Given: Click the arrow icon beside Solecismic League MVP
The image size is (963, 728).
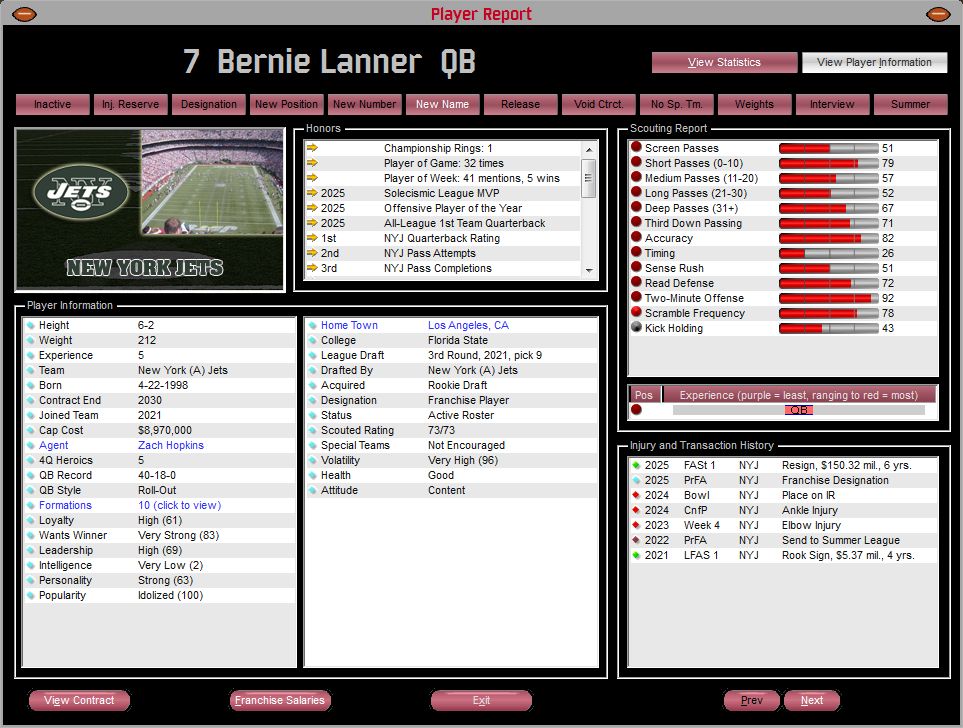Looking at the screenshot, I should [x=312, y=193].
